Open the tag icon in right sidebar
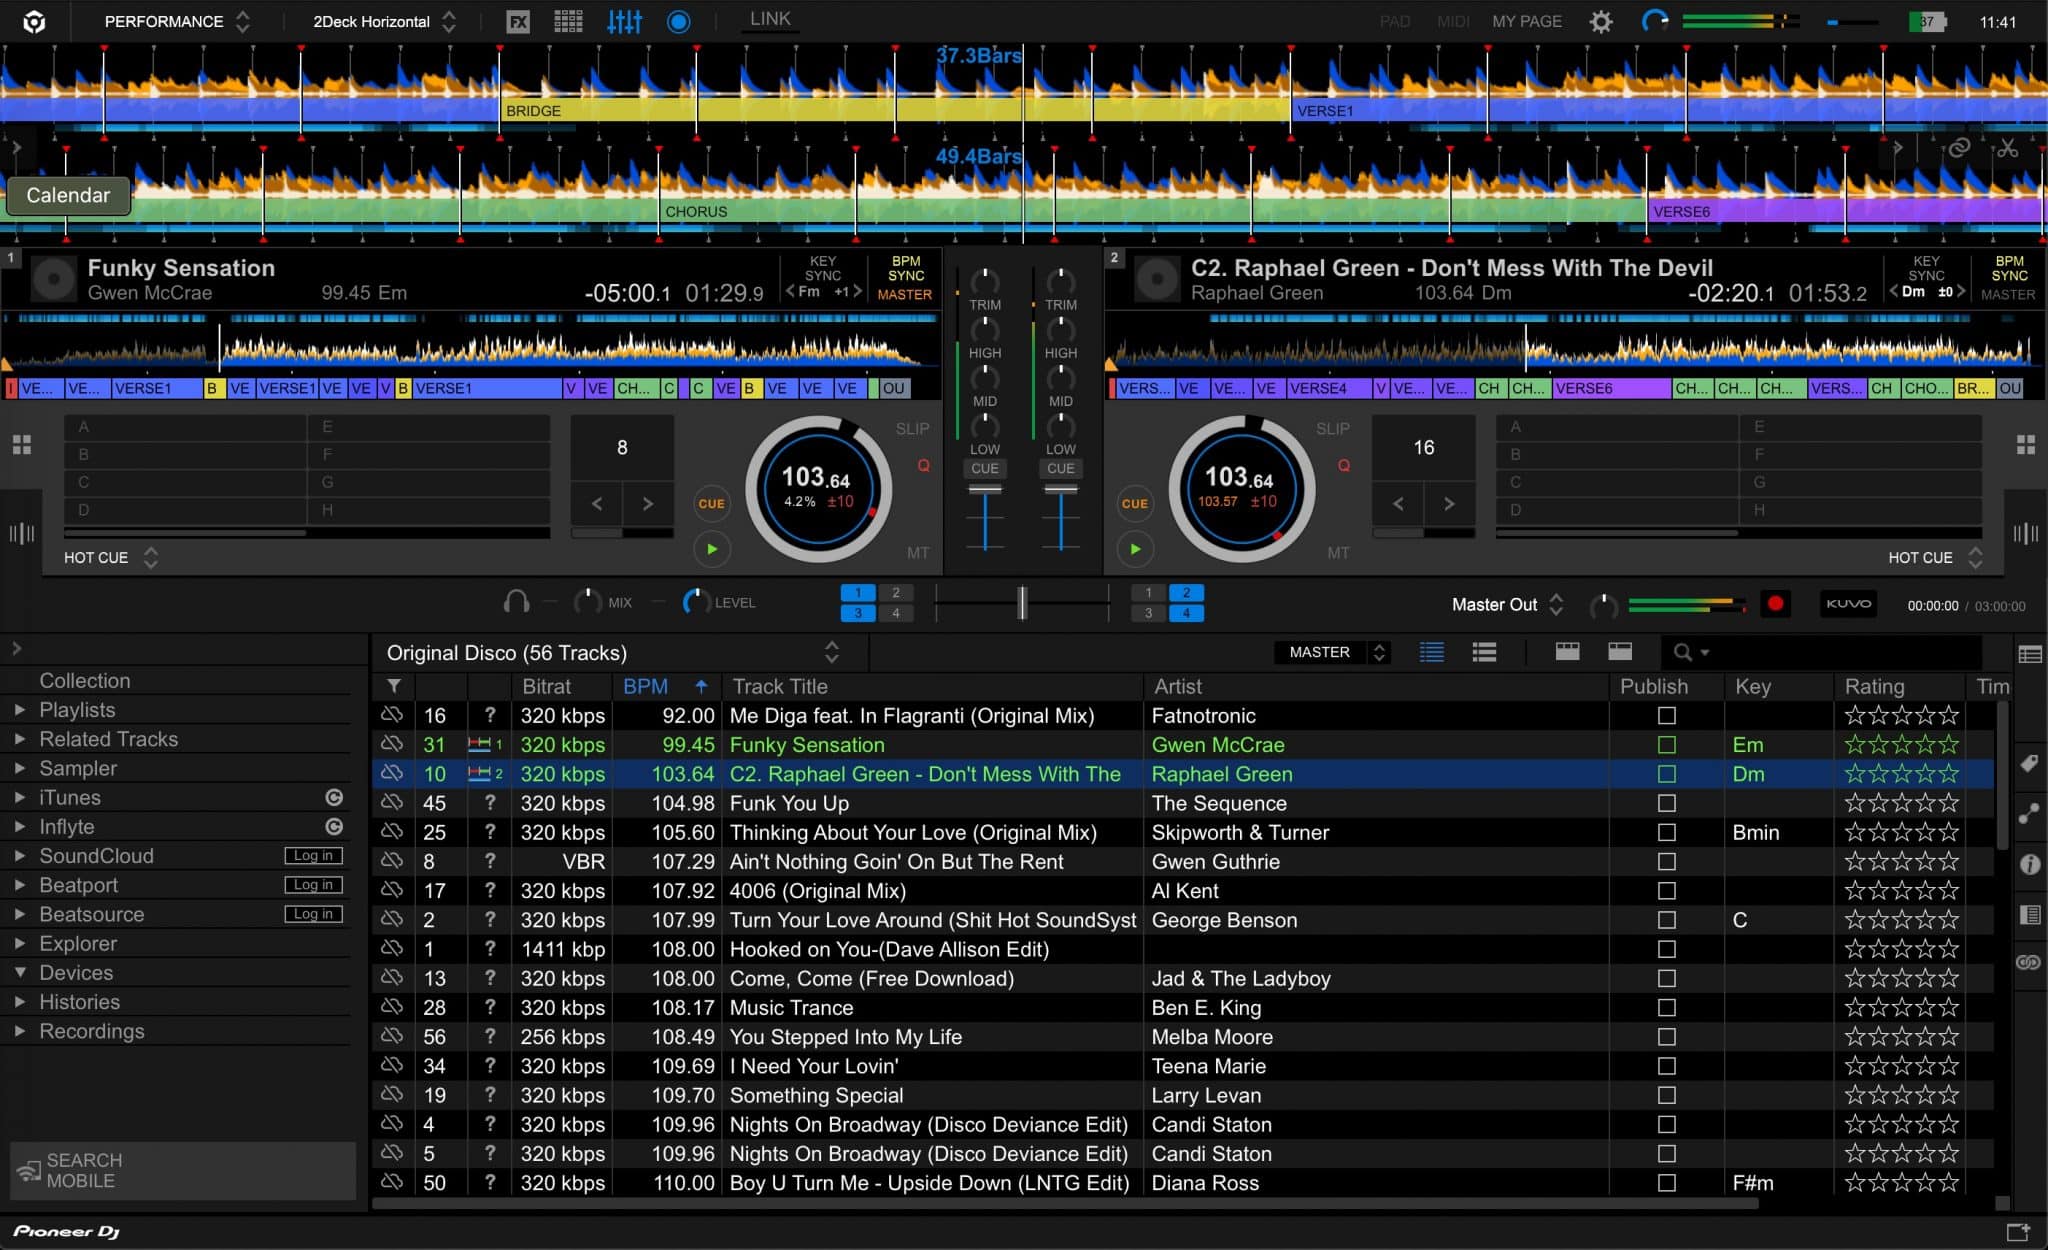Screen dimensions: 2048x1250 click(2031, 764)
